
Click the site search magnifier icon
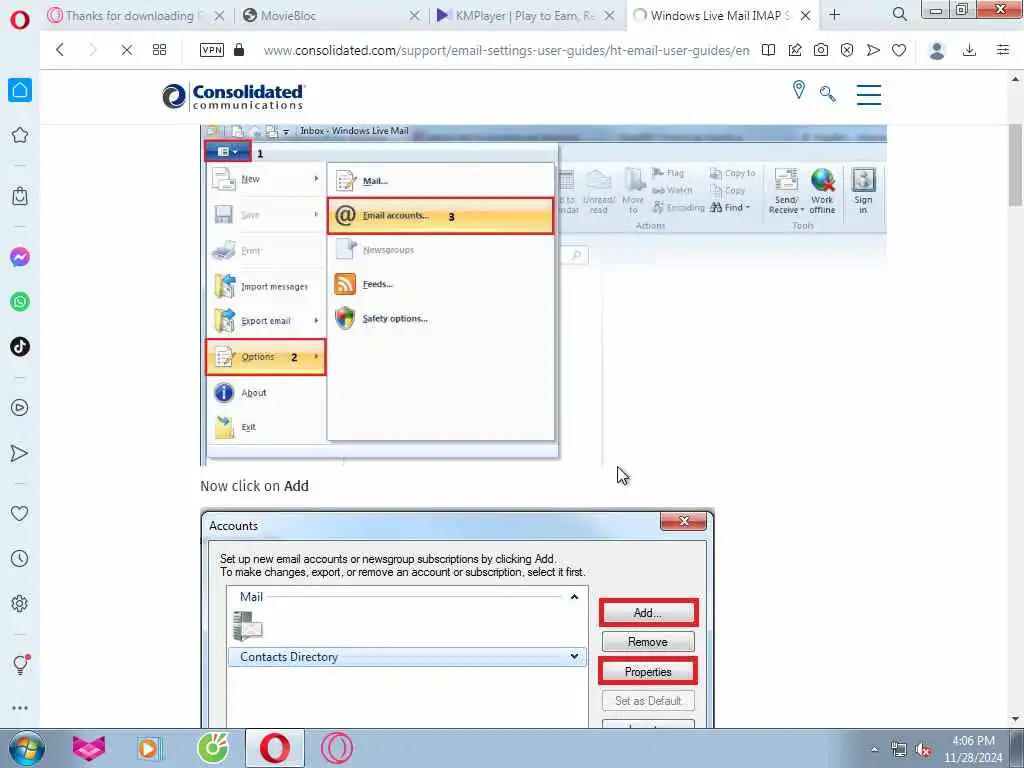tap(827, 94)
